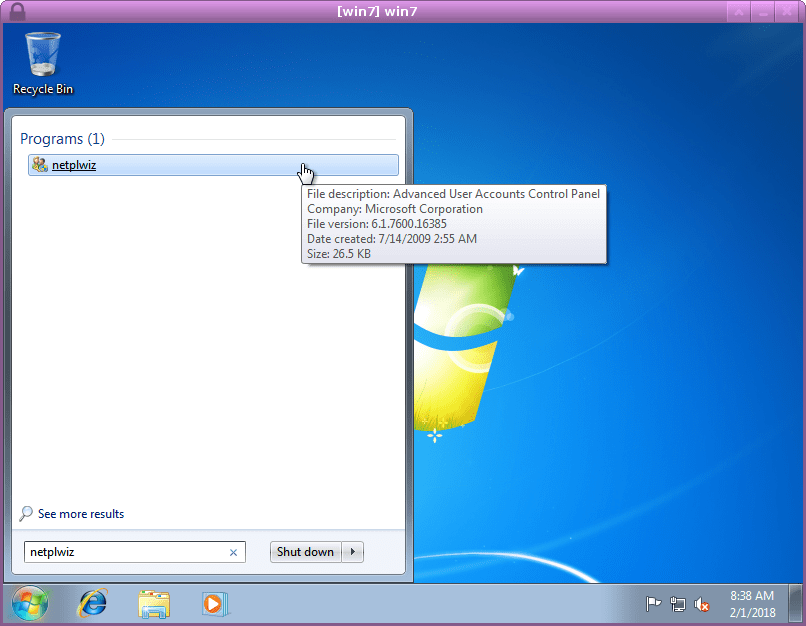Open the Action Center flag in the tray
Screen dimensions: 806x626
tap(654, 604)
